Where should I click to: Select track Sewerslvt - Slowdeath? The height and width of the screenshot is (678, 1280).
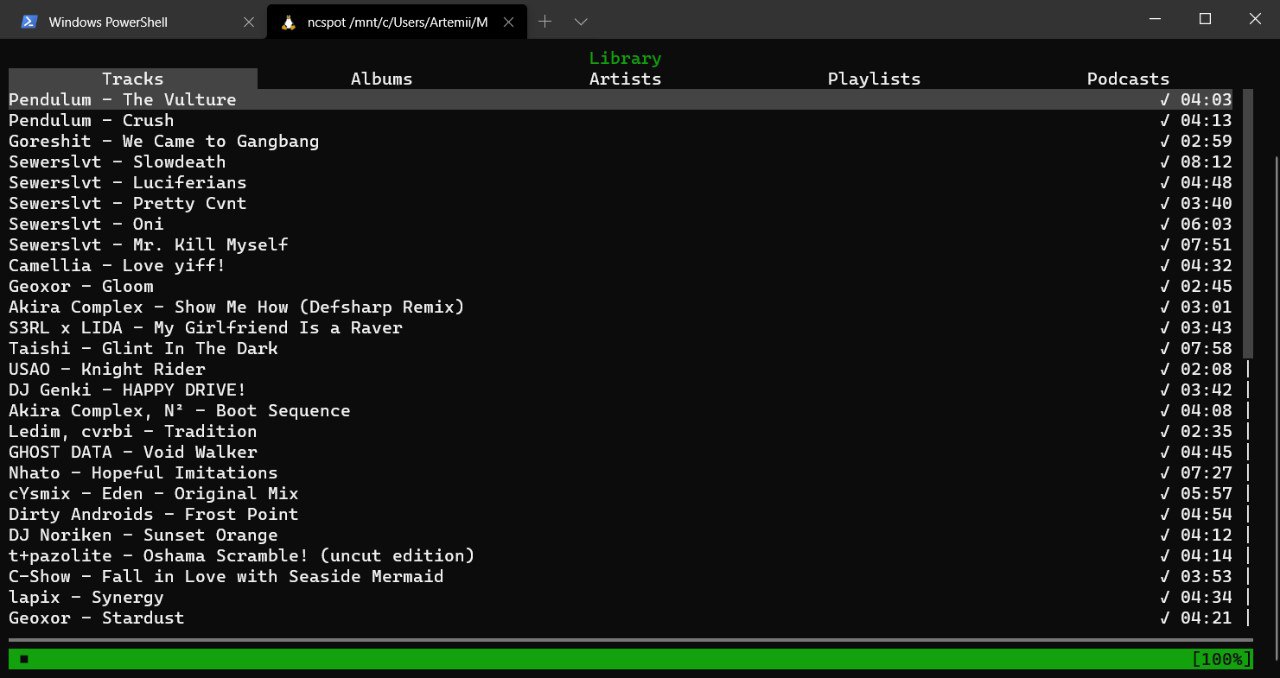click(620, 162)
